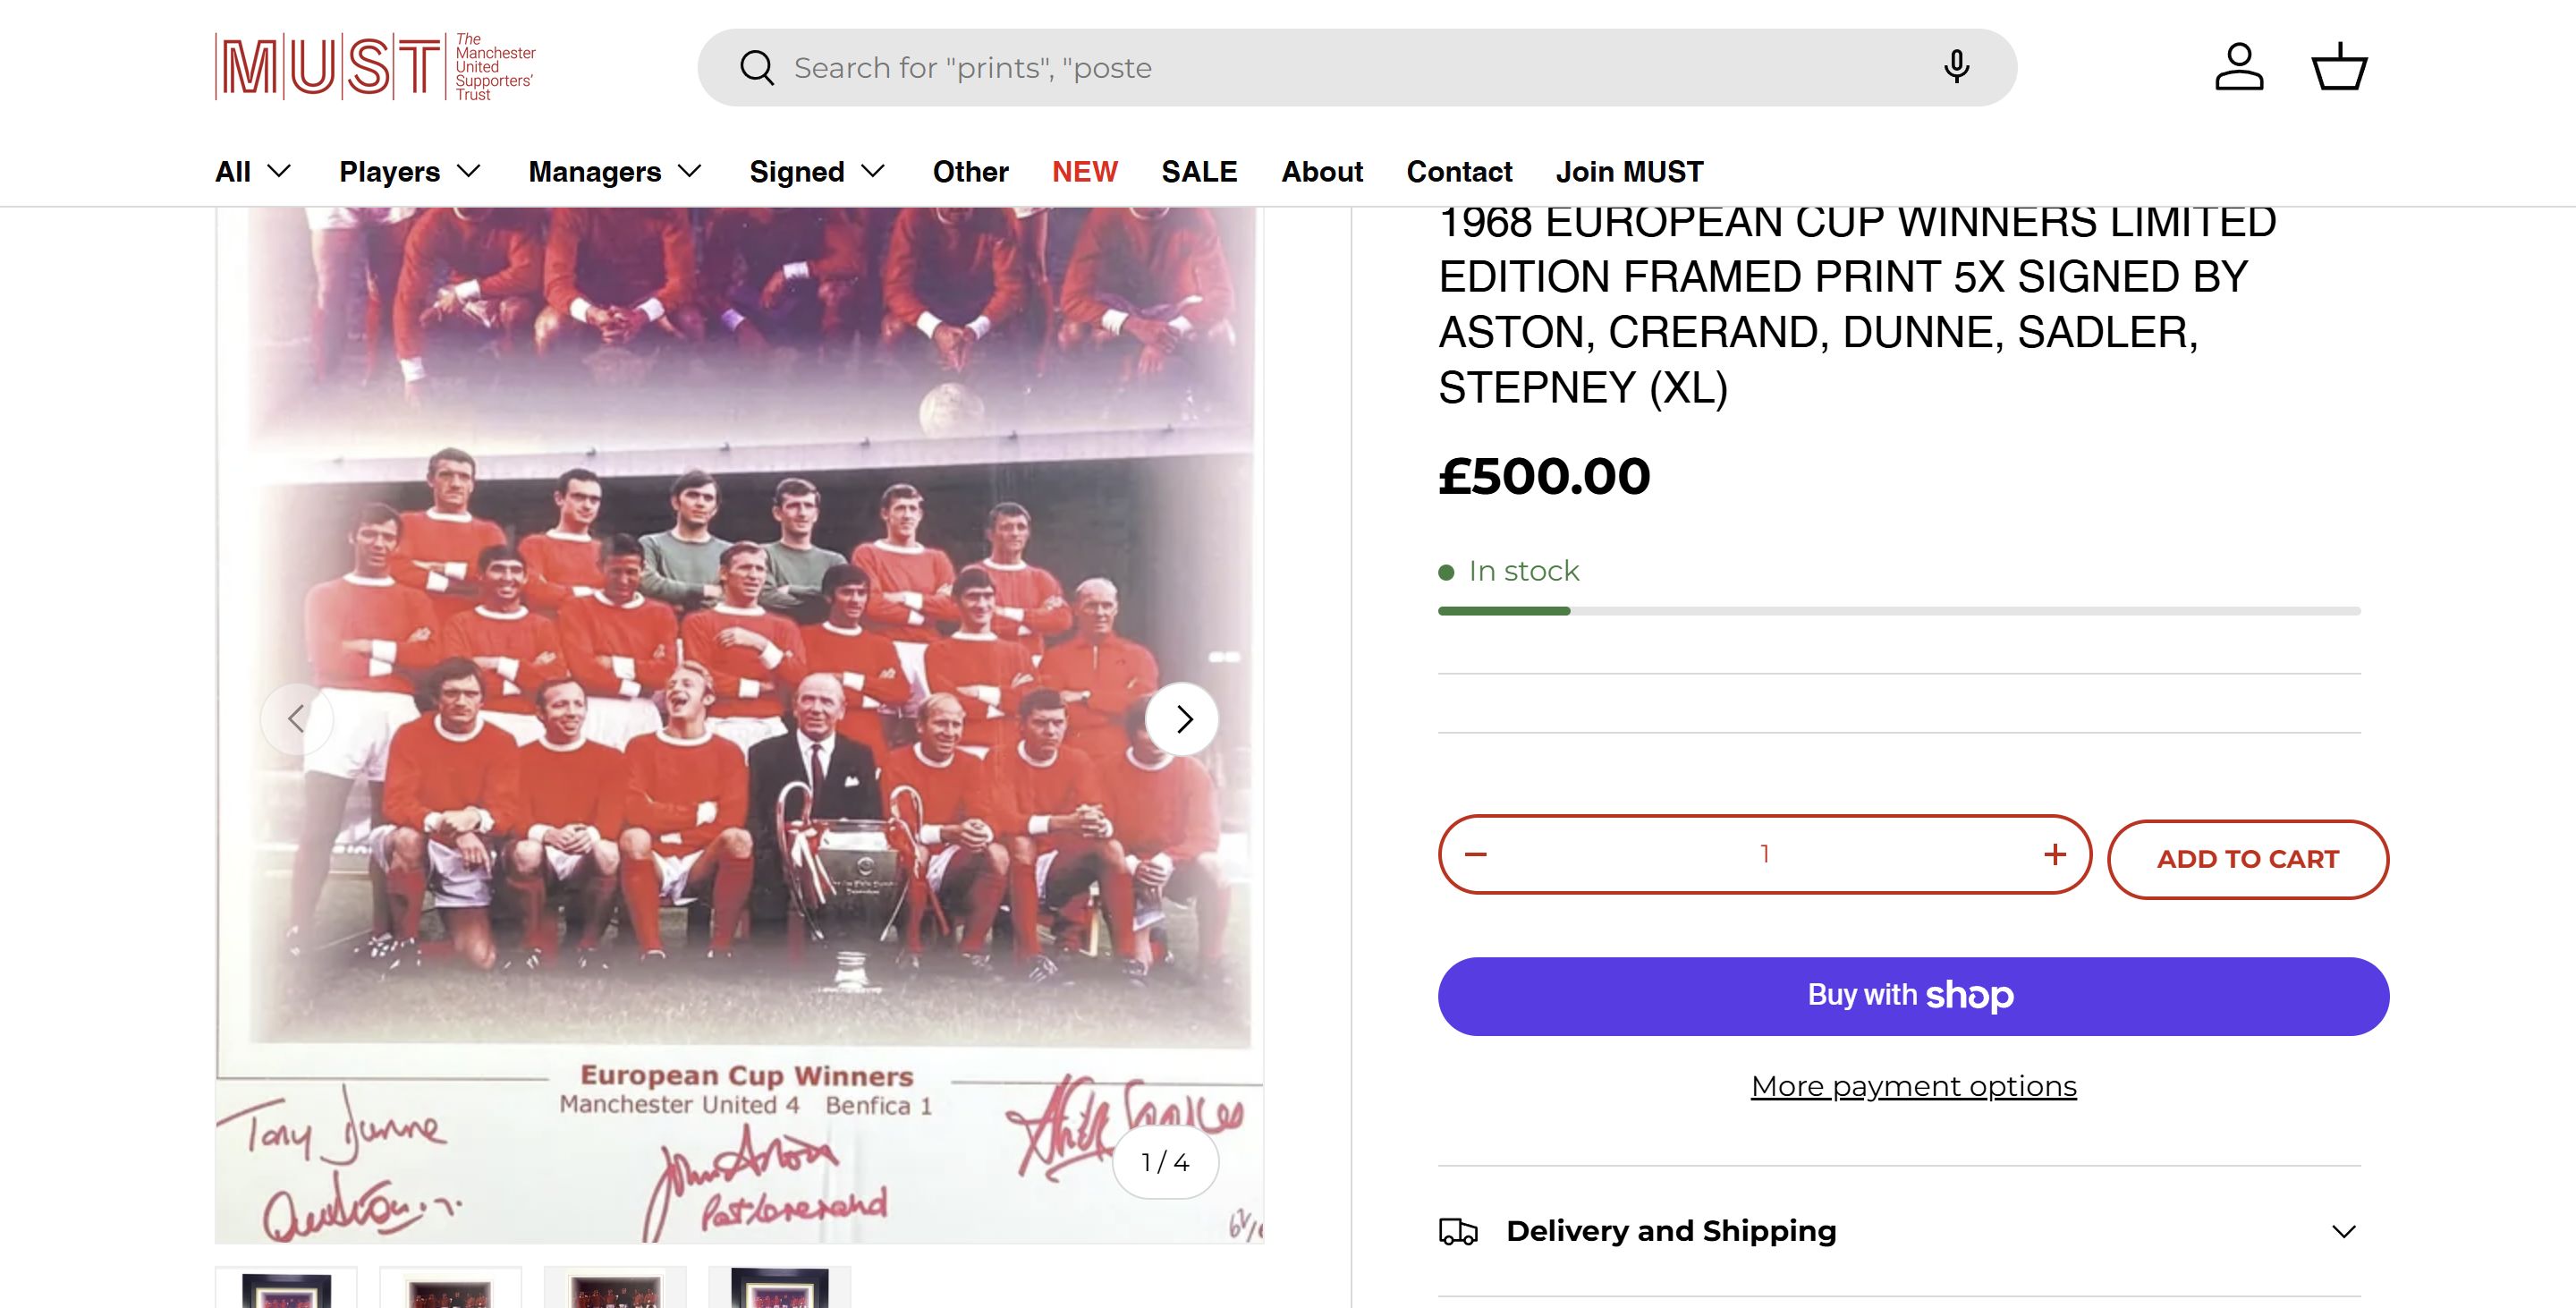Click Add to Cart button
The width and height of the screenshot is (2576, 1308).
(2247, 859)
